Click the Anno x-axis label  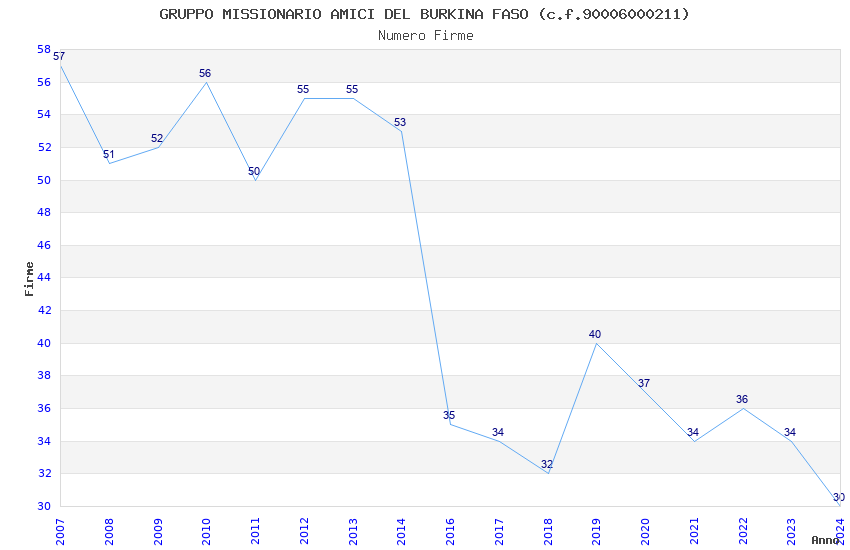click(x=825, y=540)
